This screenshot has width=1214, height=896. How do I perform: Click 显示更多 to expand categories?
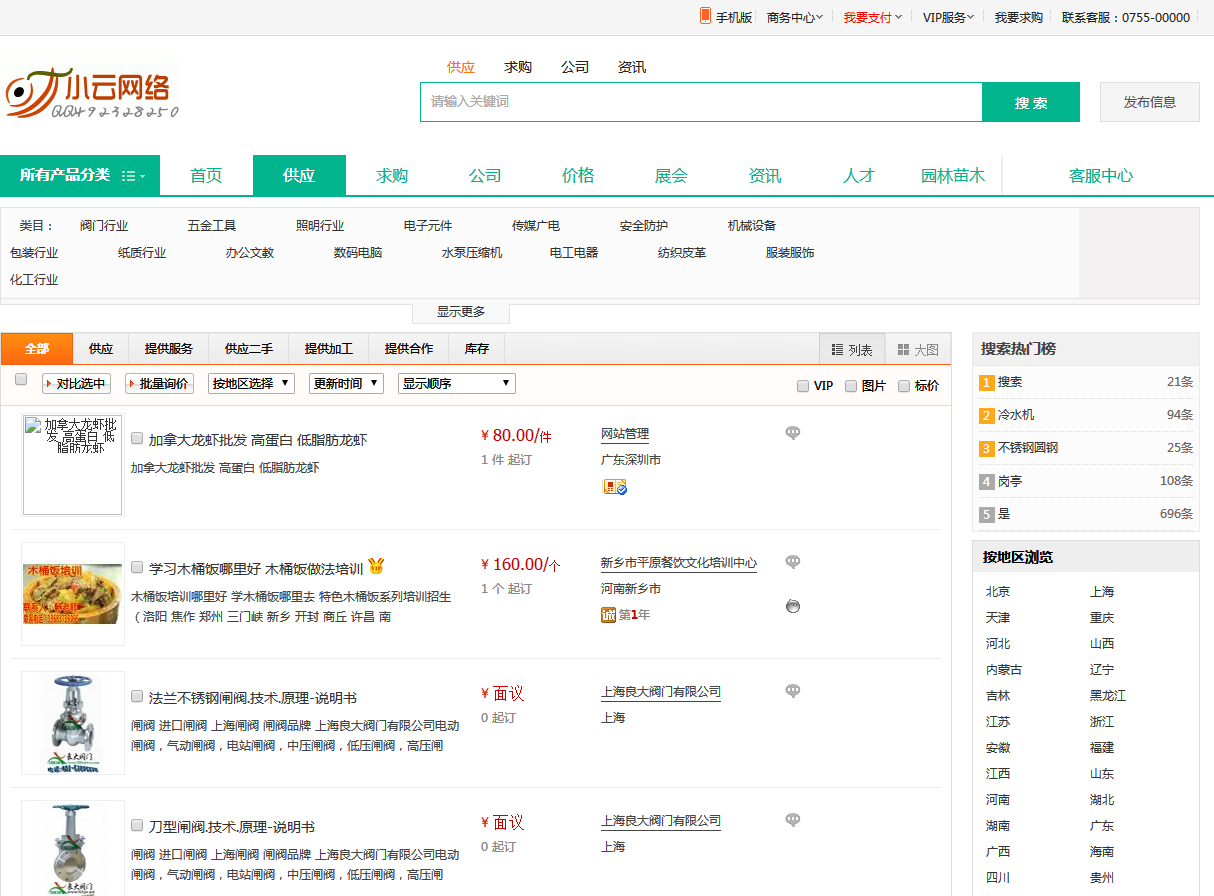coord(461,312)
